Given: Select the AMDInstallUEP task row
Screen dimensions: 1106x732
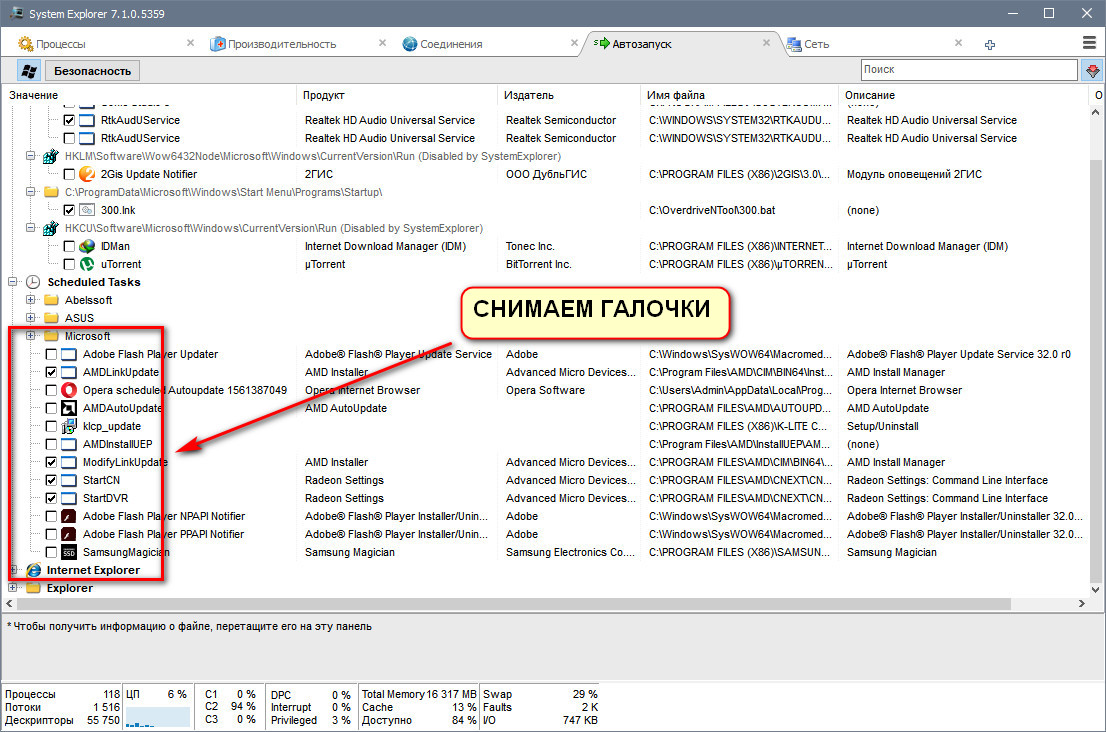Looking at the screenshot, I should click(x=117, y=444).
